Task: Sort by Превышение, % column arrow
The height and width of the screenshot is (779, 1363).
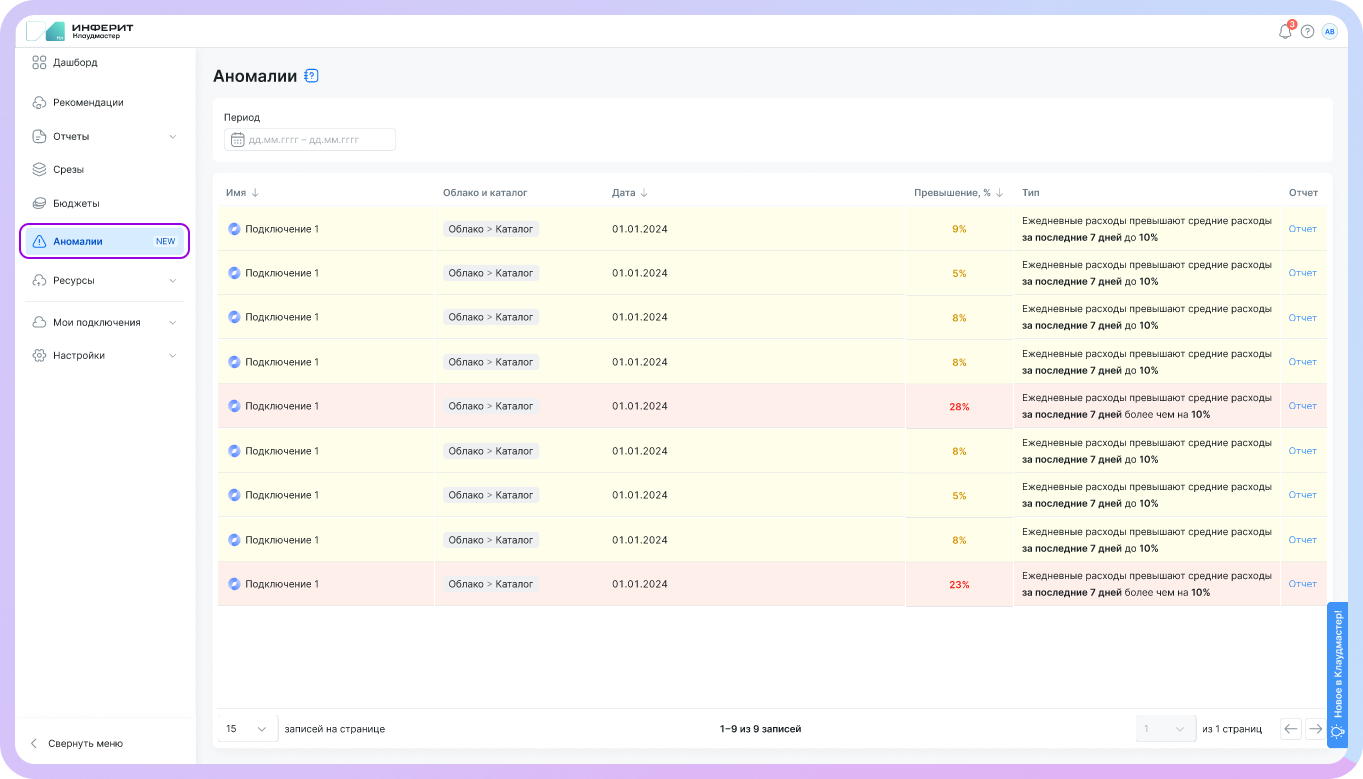Action: coord(999,193)
